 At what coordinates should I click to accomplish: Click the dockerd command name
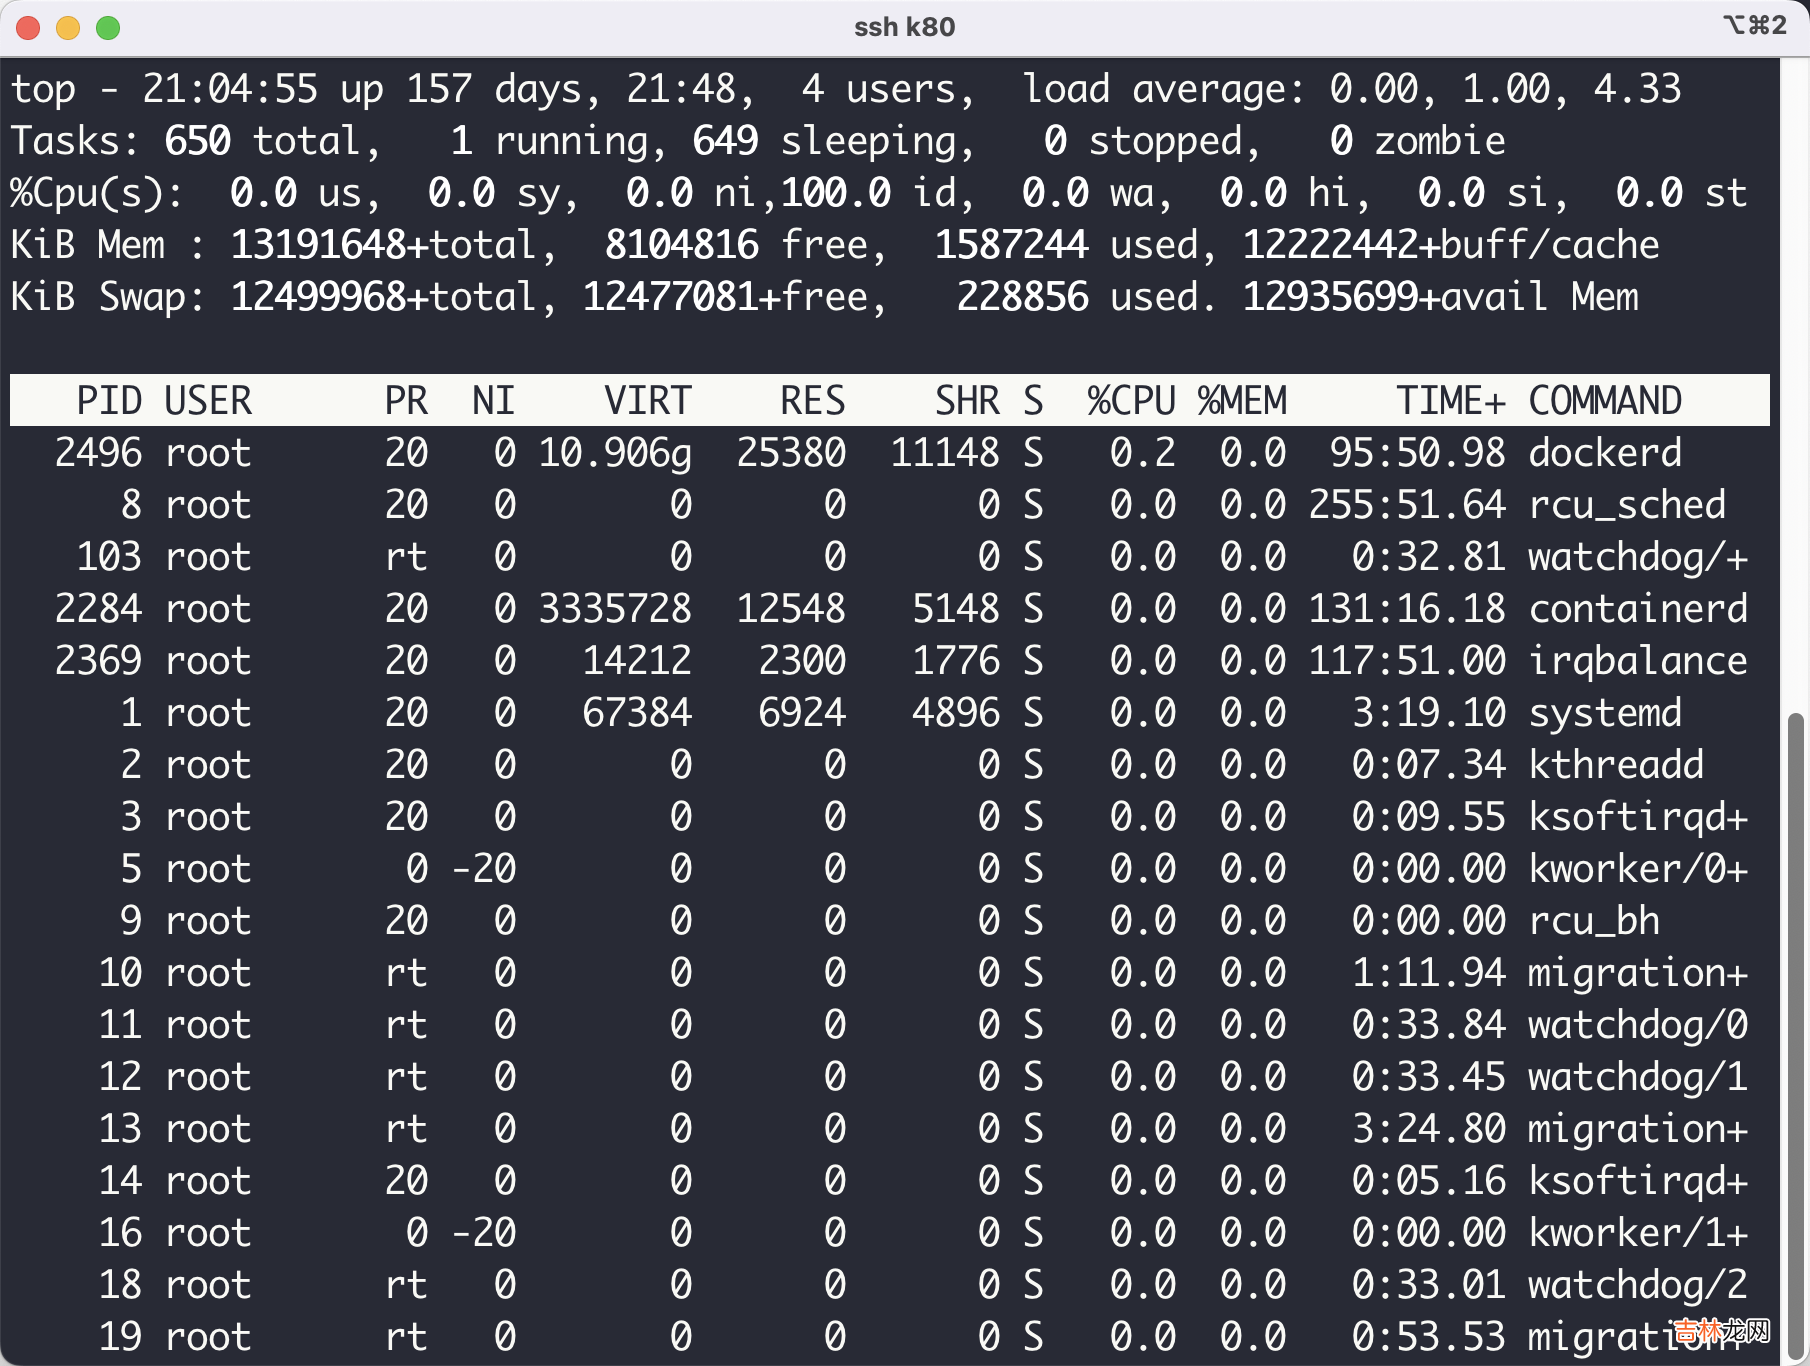click(1605, 453)
